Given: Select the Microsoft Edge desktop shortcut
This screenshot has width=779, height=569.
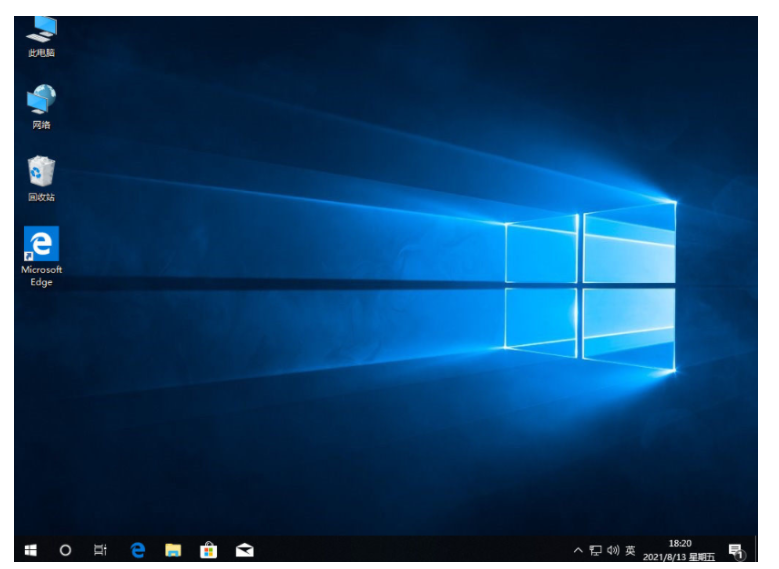Looking at the screenshot, I should click(41, 255).
